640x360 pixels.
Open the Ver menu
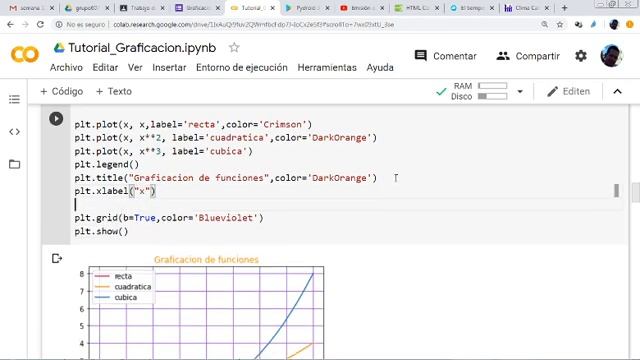(x=135, y=68)
